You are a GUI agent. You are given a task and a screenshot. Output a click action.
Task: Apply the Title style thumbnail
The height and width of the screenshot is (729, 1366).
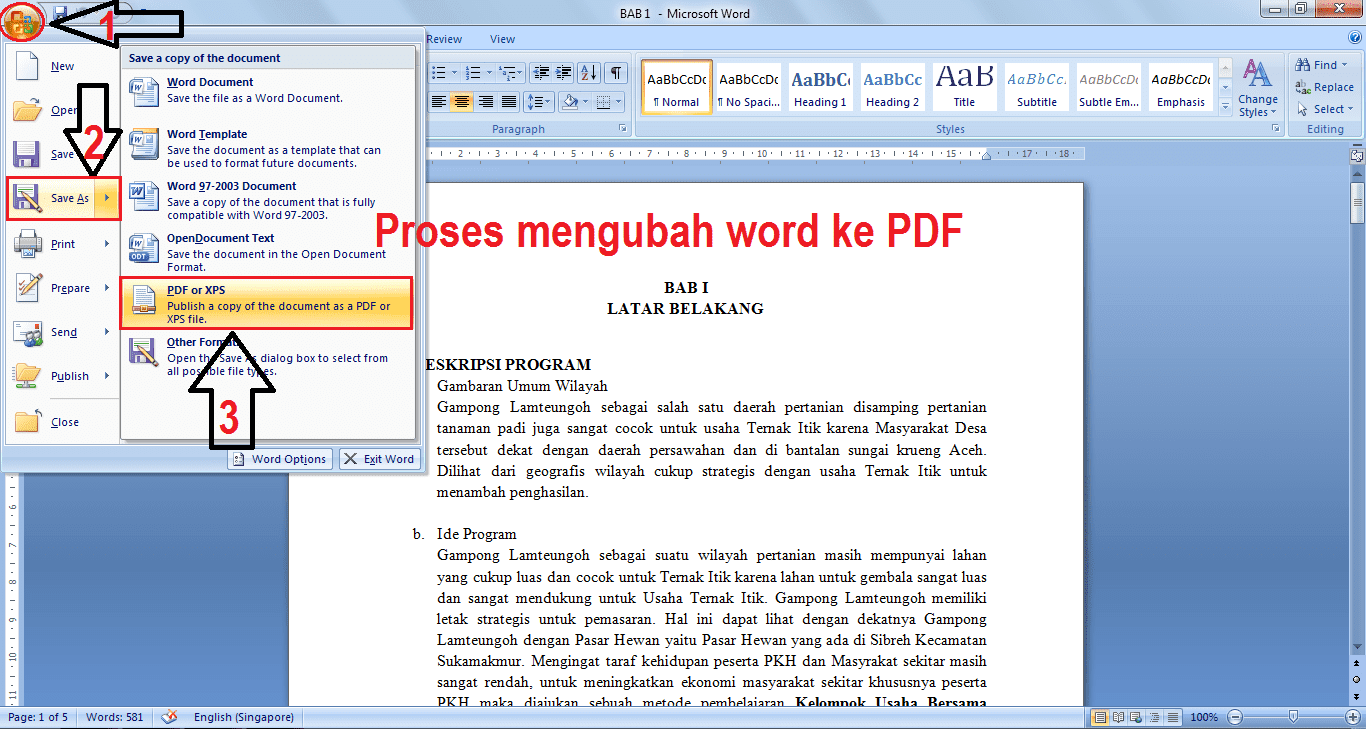(964, 87)
